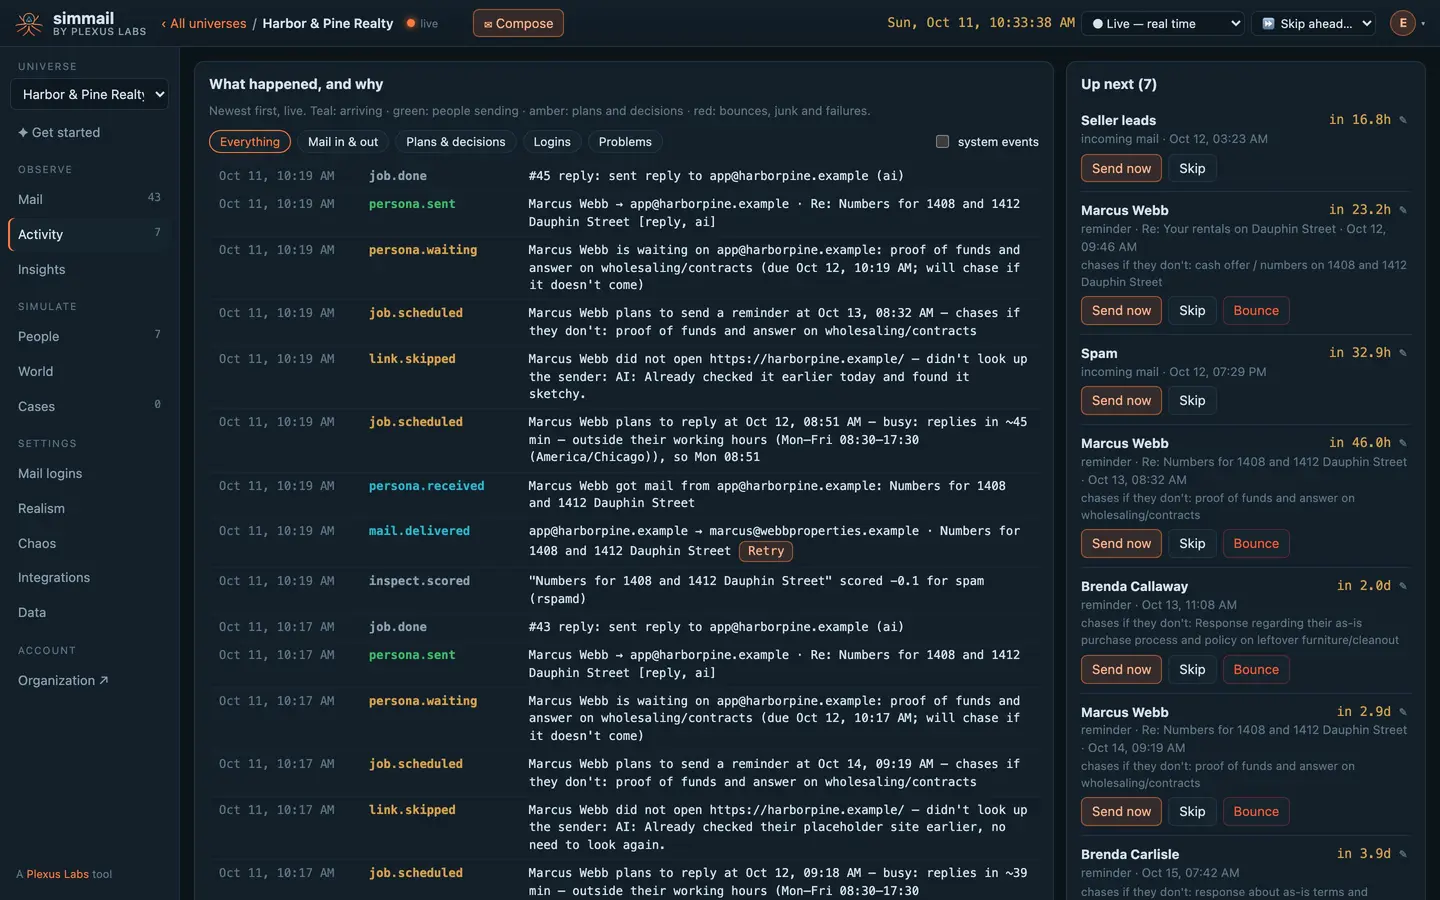
Task: Edit Brenda Carlisle reminder pencil icon
Action: point(1403,854)
